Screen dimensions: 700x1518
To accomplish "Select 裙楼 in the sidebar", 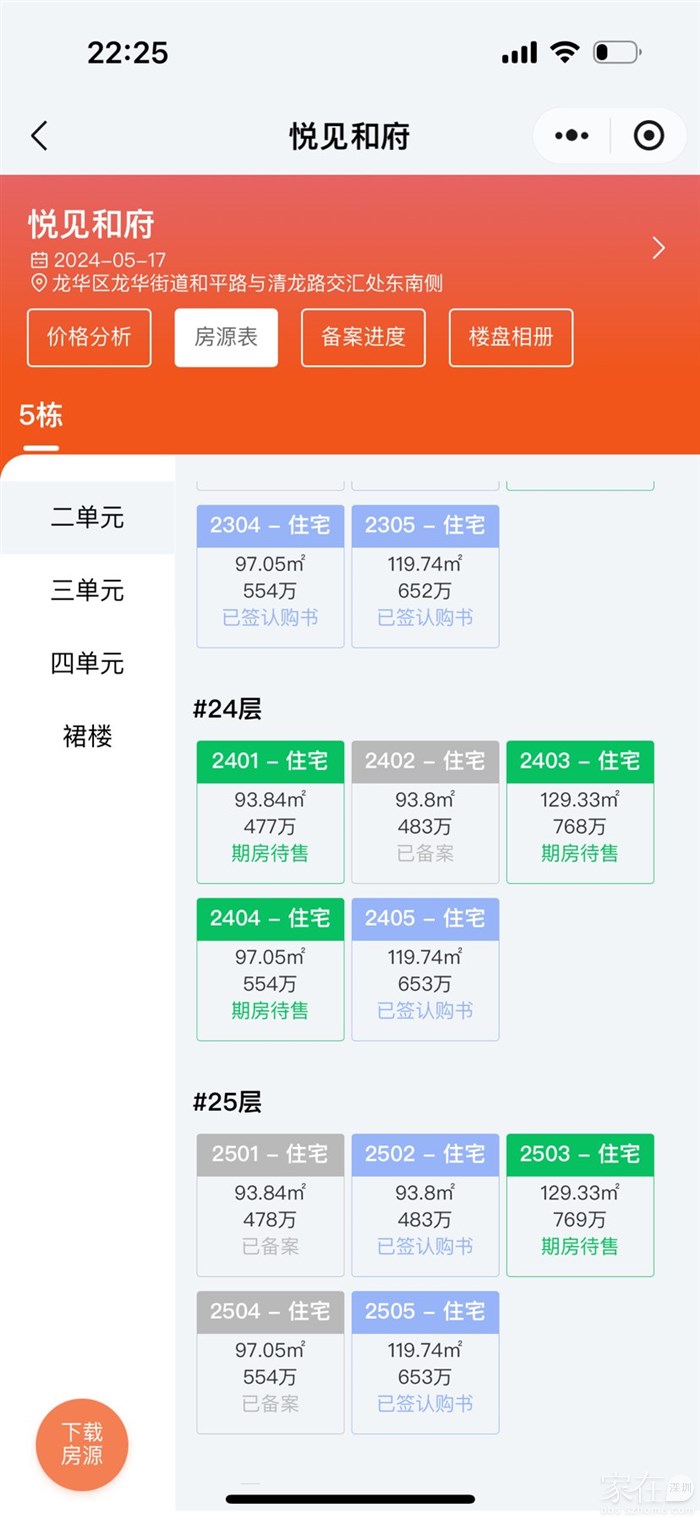I will 88,737.
